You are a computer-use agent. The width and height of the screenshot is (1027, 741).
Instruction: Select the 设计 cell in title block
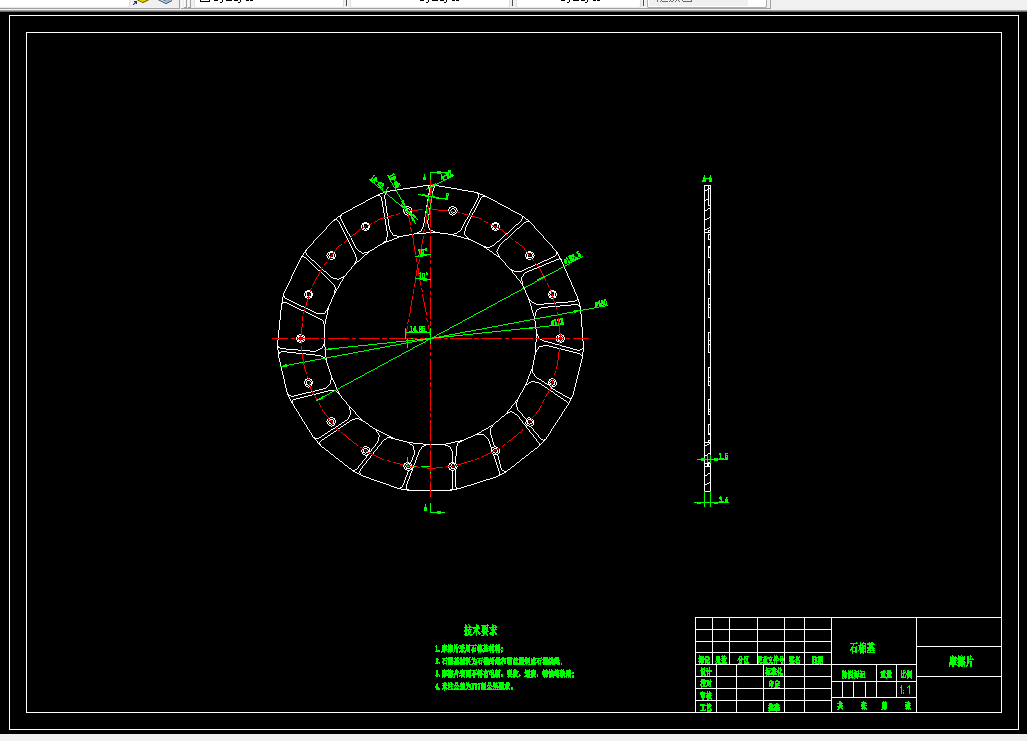click(705, 672)
